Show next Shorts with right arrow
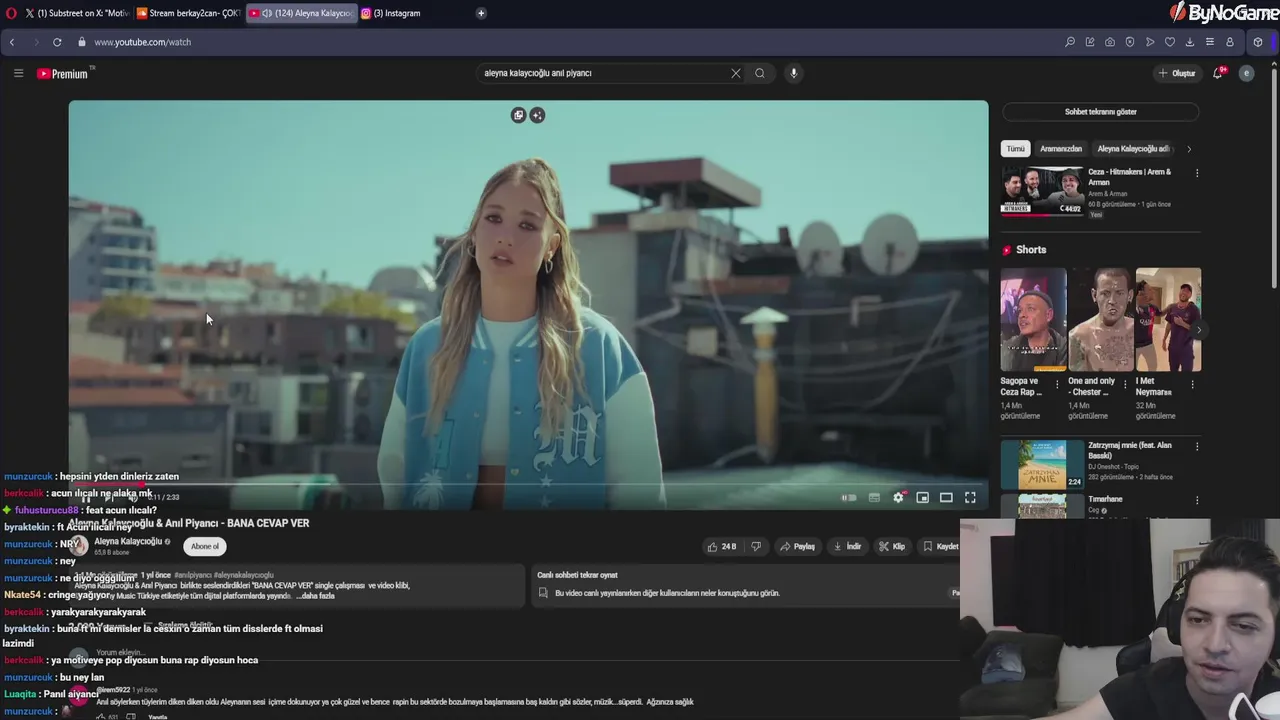The height and width of the screenshot is (720, 1280). click(x=1198, y=330)
